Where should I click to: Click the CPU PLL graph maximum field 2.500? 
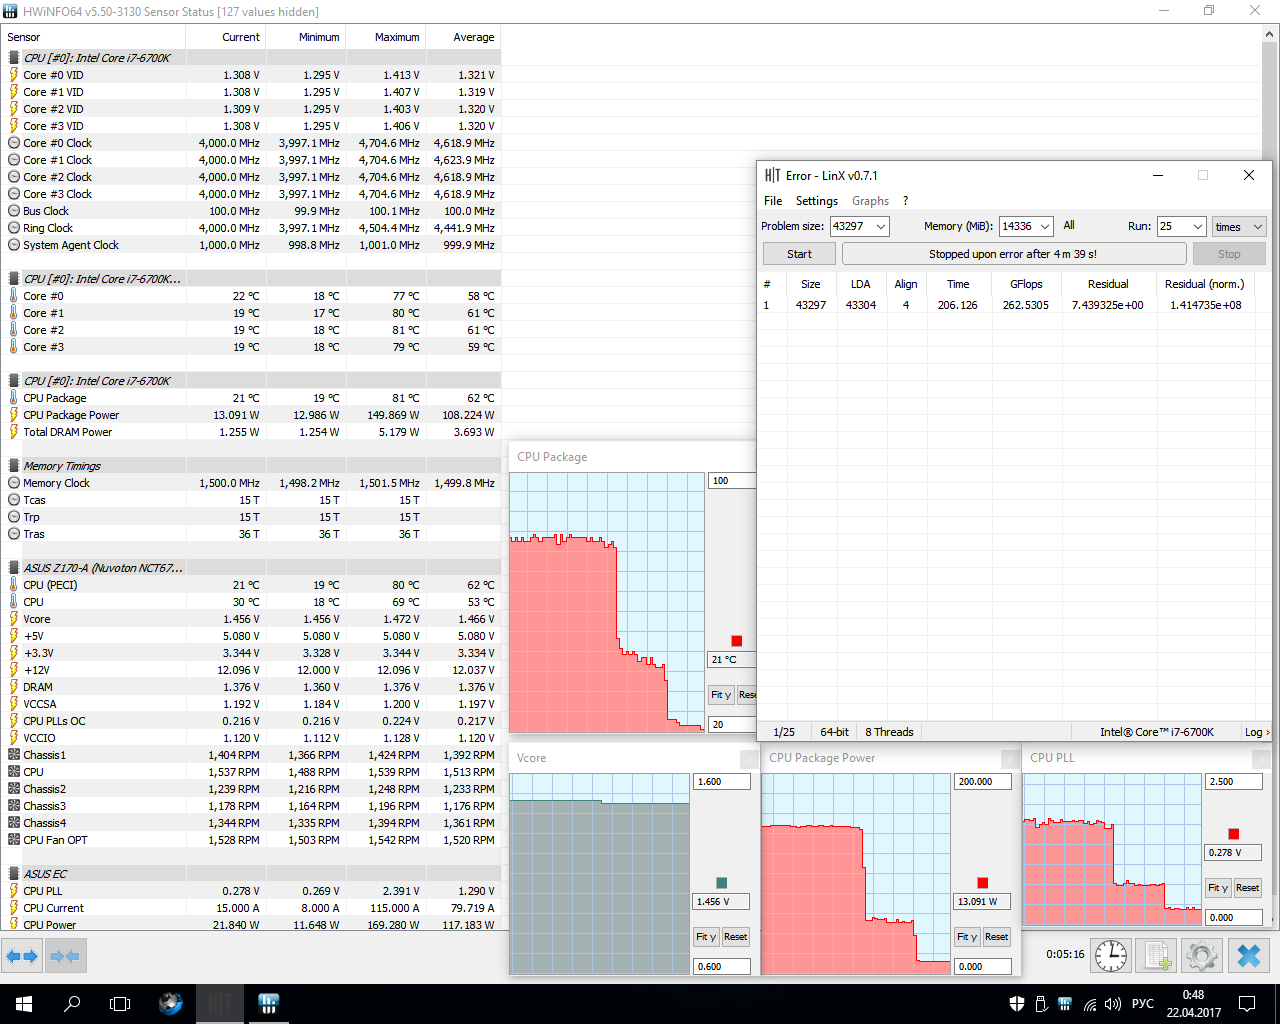pyautogui.click(x=1234, y=782)
